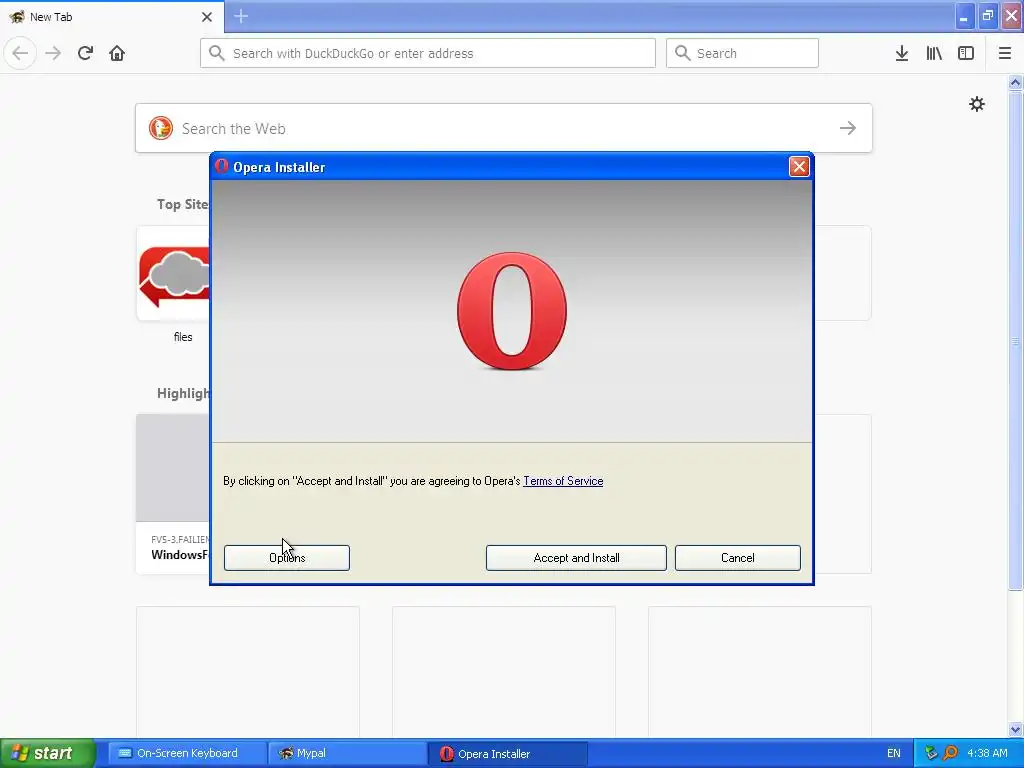Open the Library bookmarks icon
1024x768 pixels.
934,53
